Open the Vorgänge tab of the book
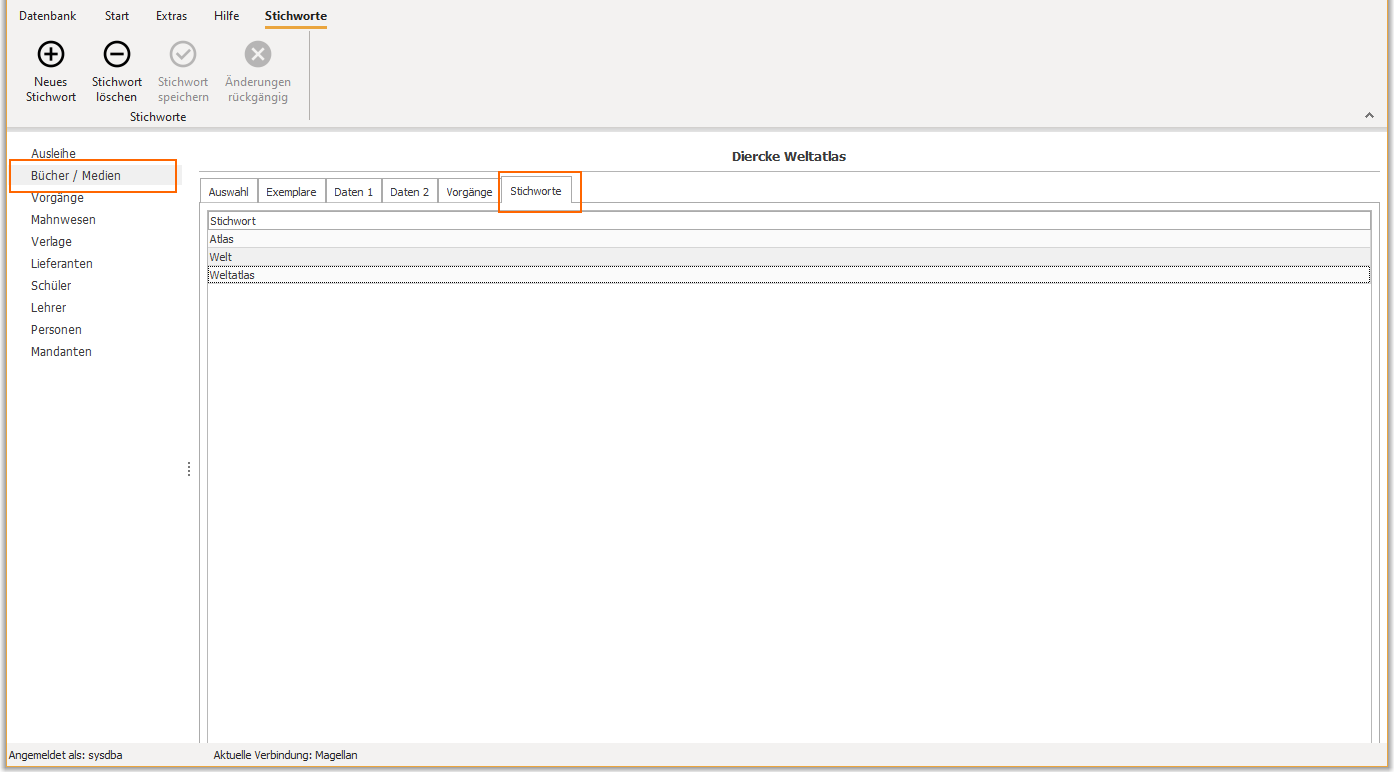 [x=469, y=192]
